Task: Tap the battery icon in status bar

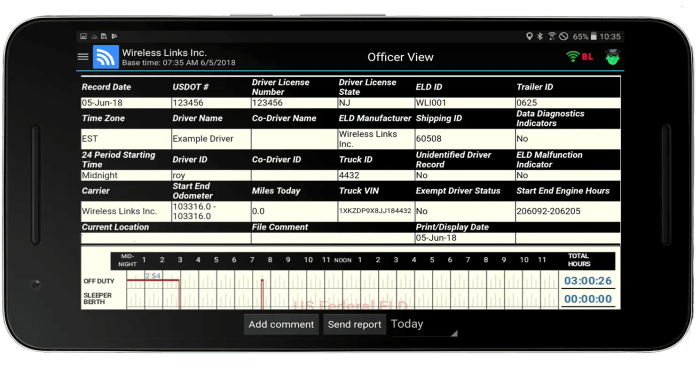Action: [x=593, y=36]
